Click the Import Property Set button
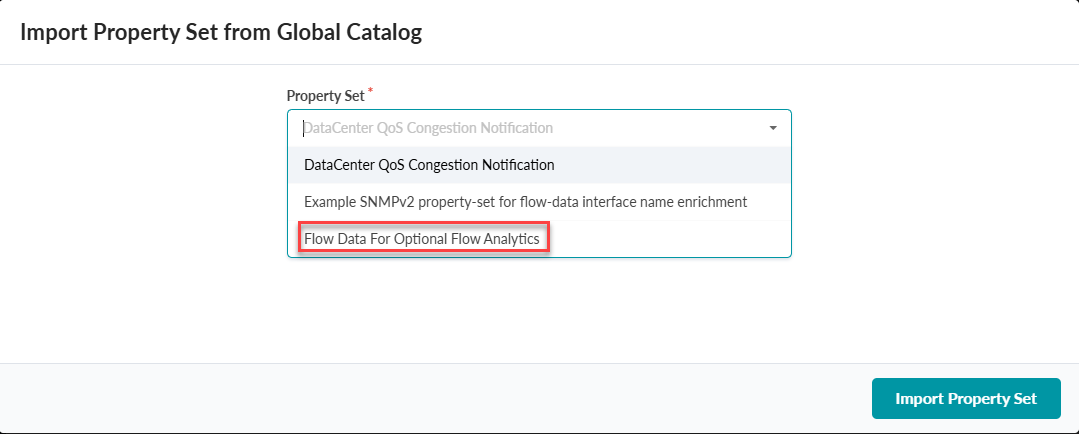The height and width of the screenshot is (434, 1079). (x=965, y=398)
